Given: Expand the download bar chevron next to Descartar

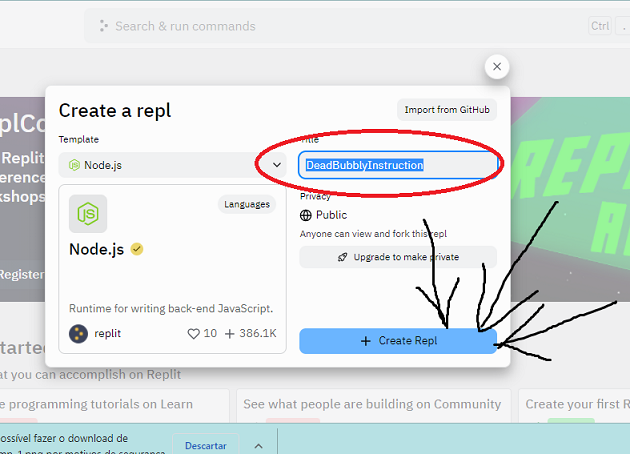Looking at the screenshot, I should pos(257,445).
